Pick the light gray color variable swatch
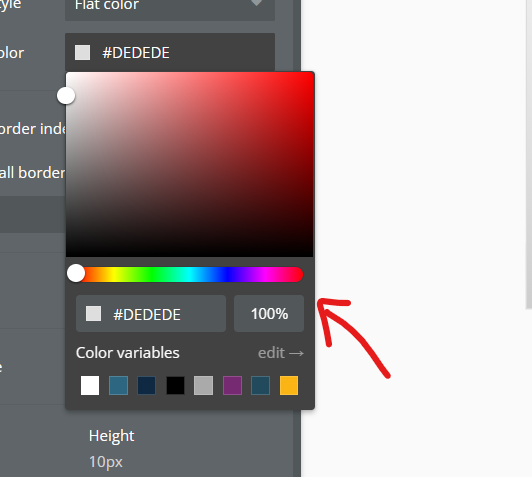 coord(204,385)
